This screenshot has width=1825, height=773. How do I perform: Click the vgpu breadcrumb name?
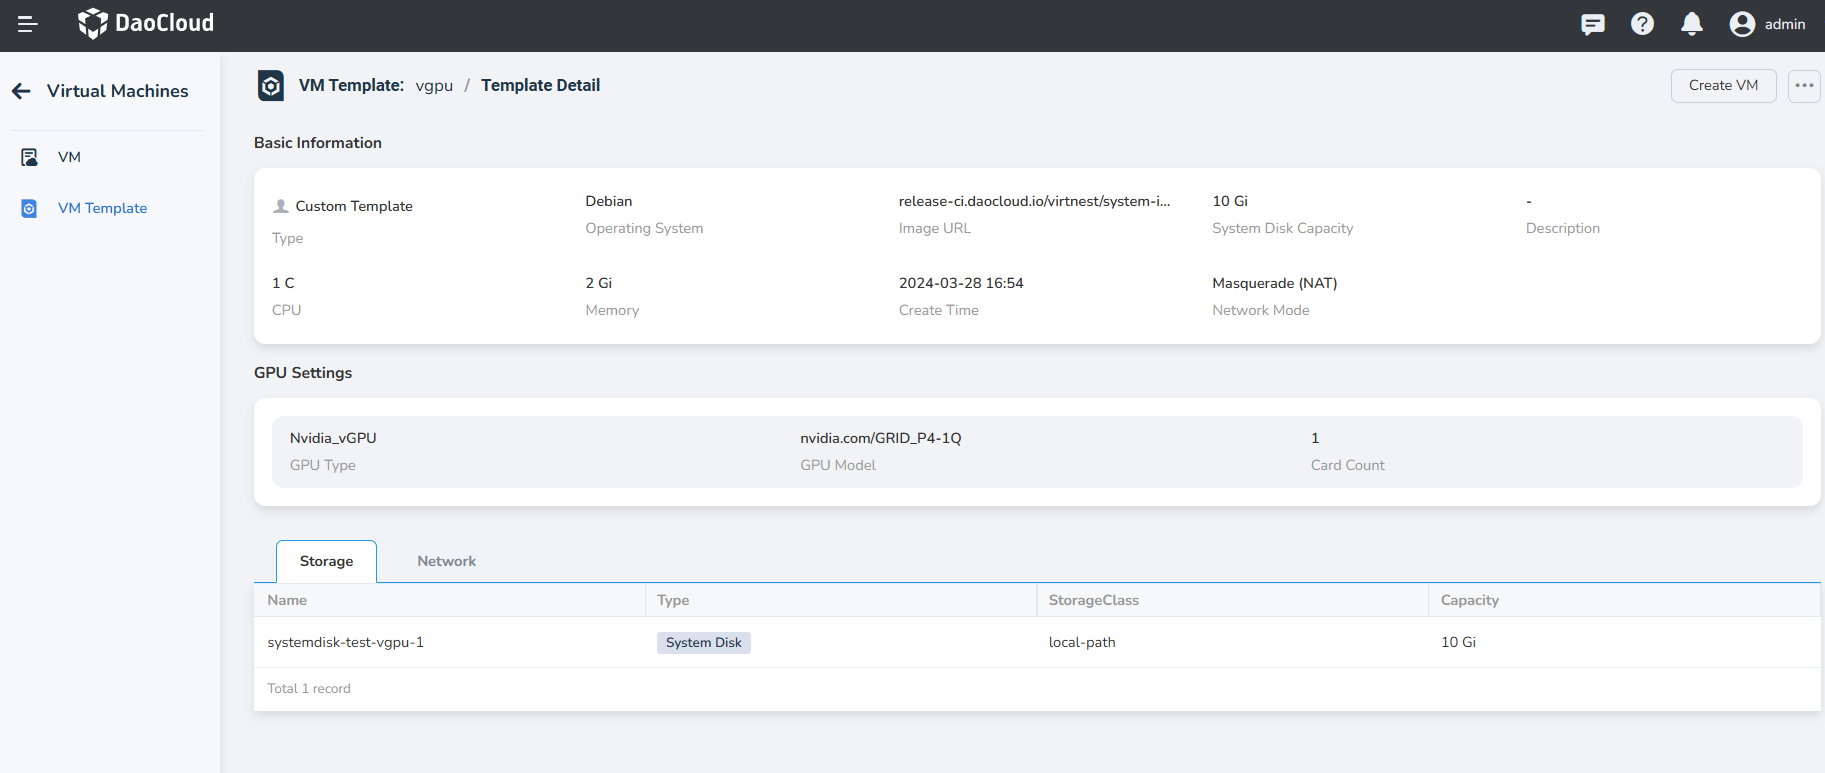(x=434, y=86)
